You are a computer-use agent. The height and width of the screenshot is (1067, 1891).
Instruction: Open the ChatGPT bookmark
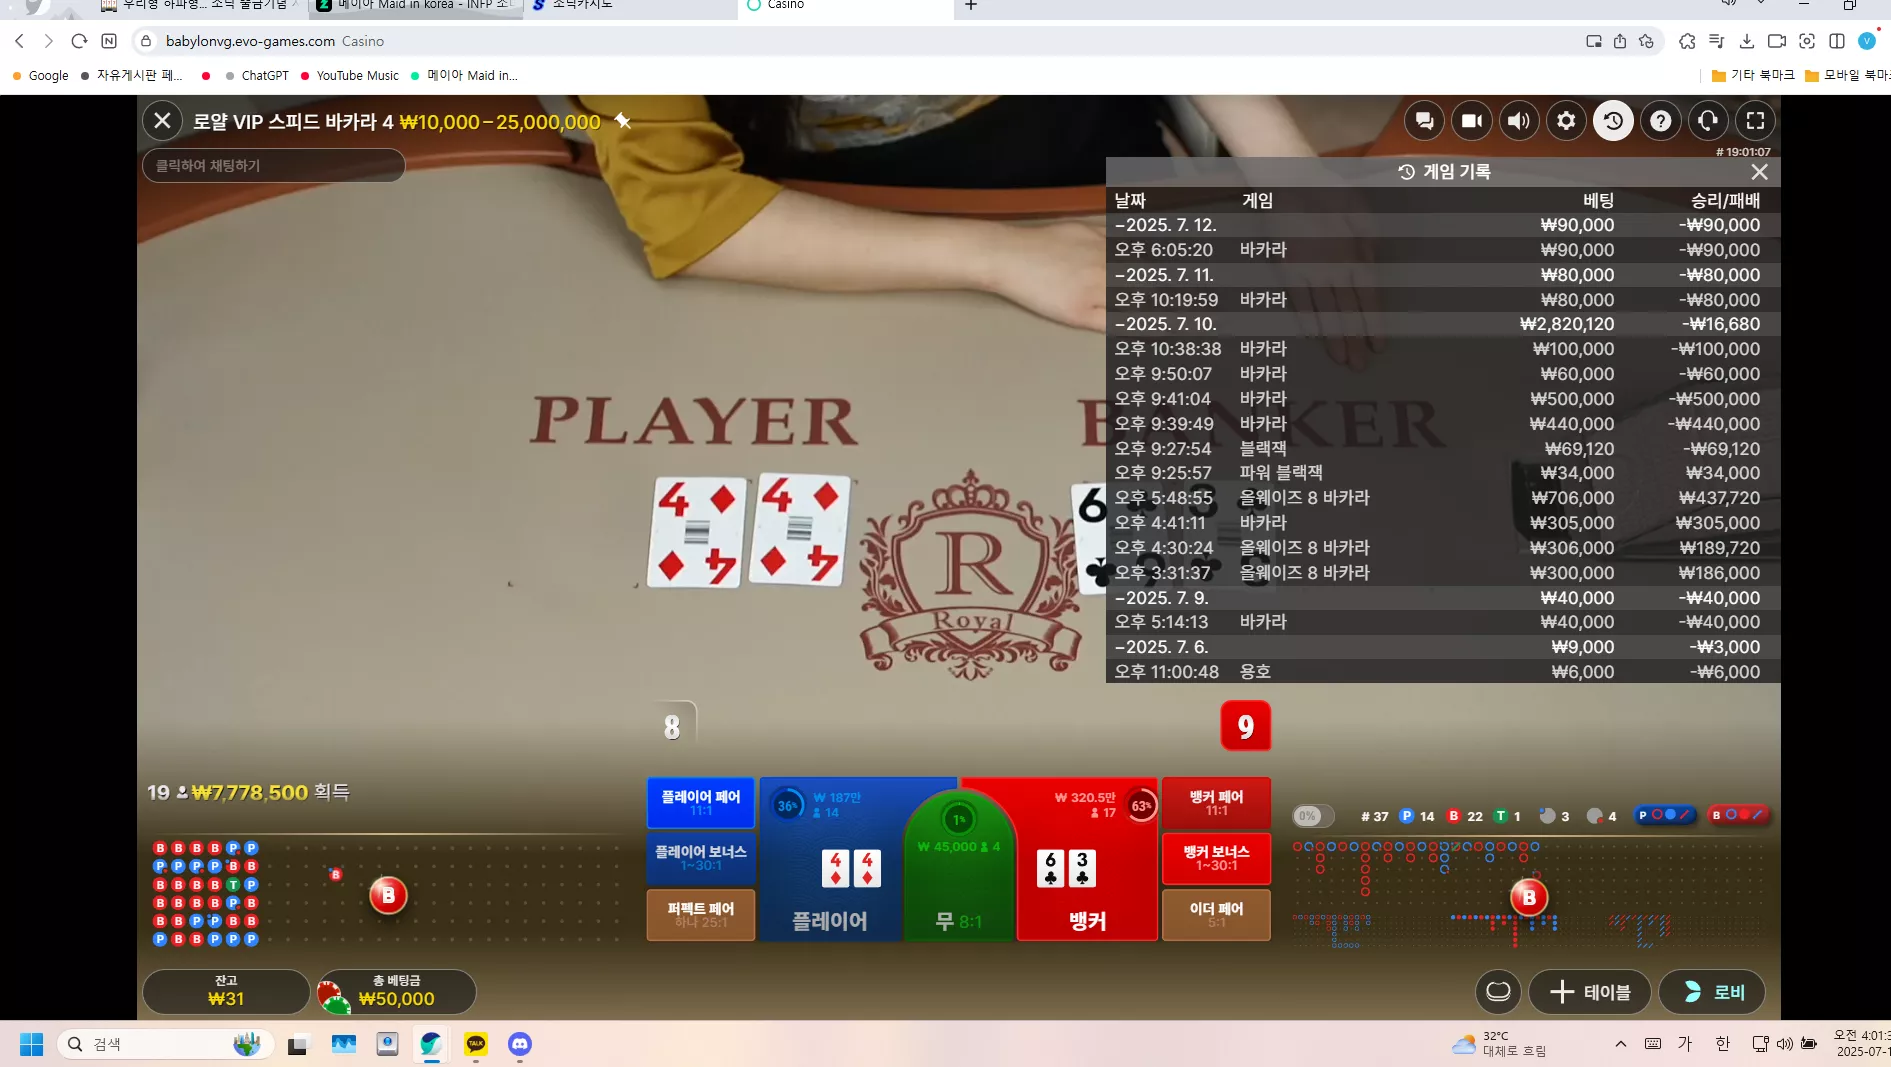257,75
